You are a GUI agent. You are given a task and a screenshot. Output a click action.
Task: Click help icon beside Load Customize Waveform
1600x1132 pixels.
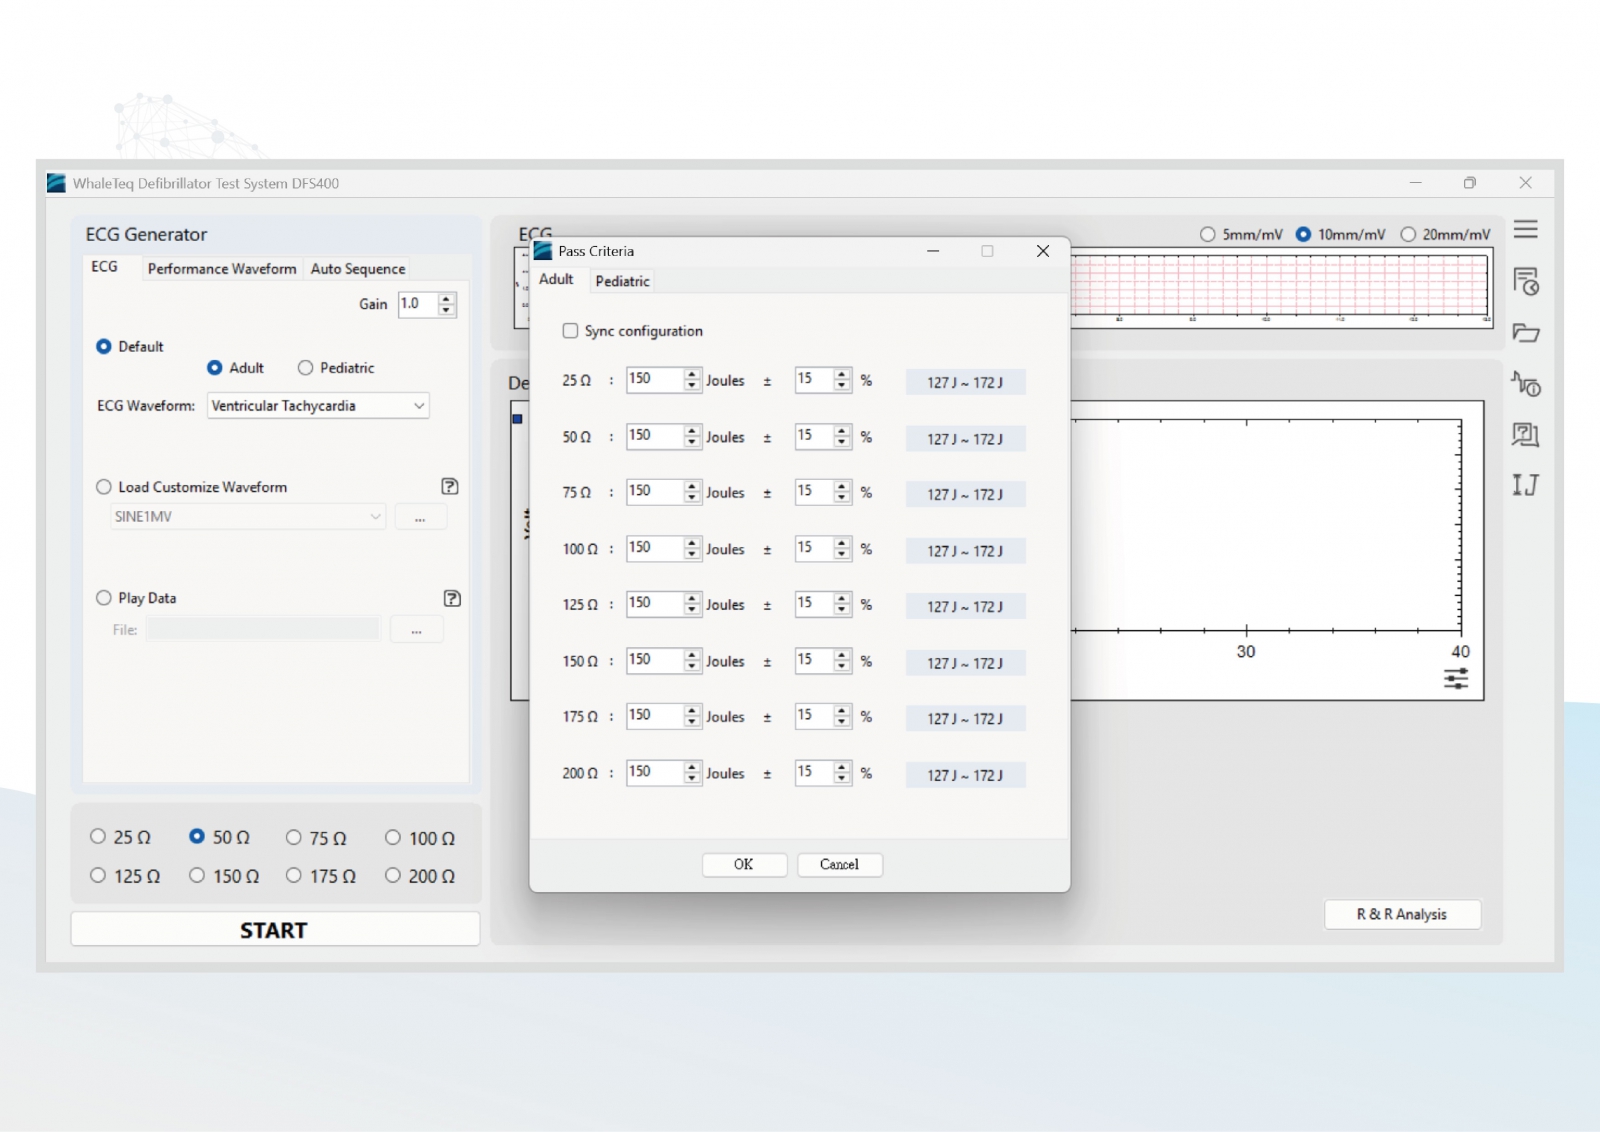point(450,486)
